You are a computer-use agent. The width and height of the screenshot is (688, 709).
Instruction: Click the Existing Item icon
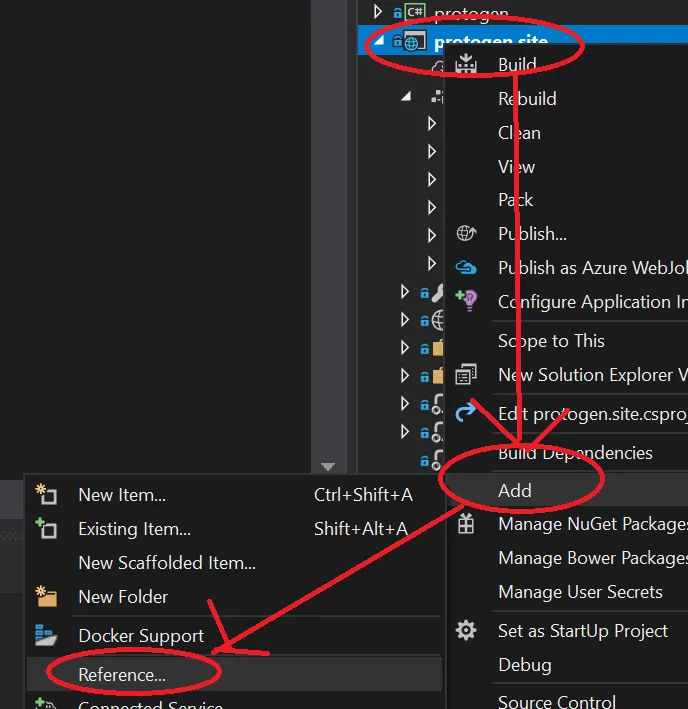coord(46,528)
